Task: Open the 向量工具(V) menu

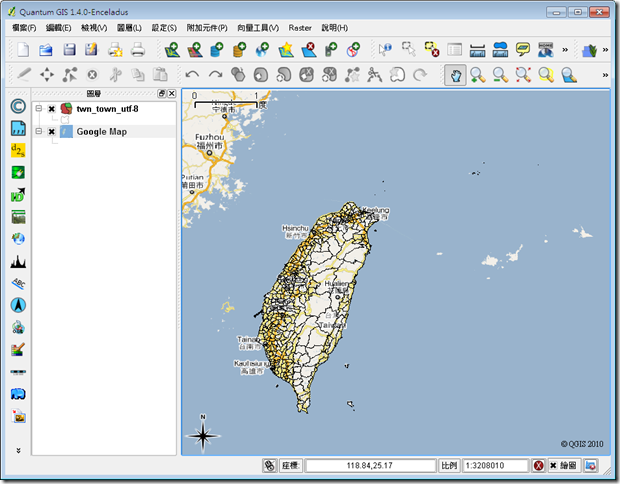Action: pos(260,27)
